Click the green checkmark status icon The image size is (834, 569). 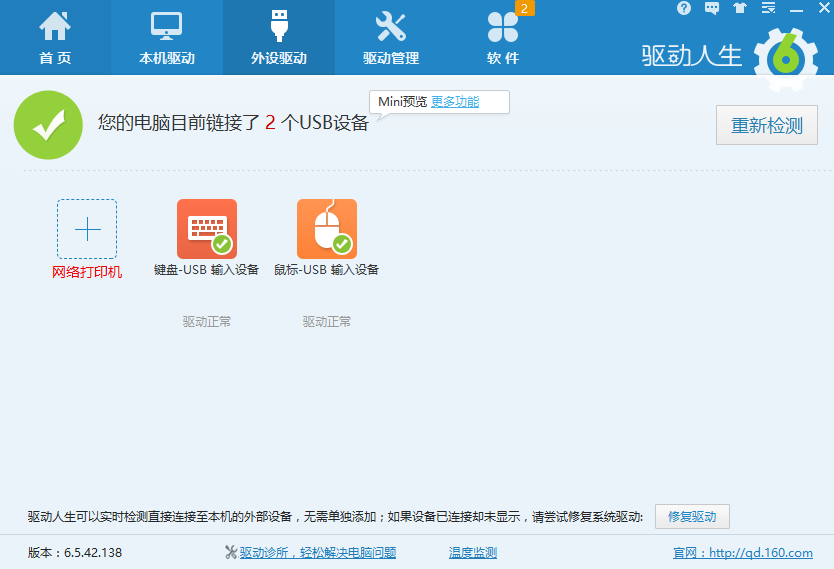pyautogui.click(x=48, y=125)
